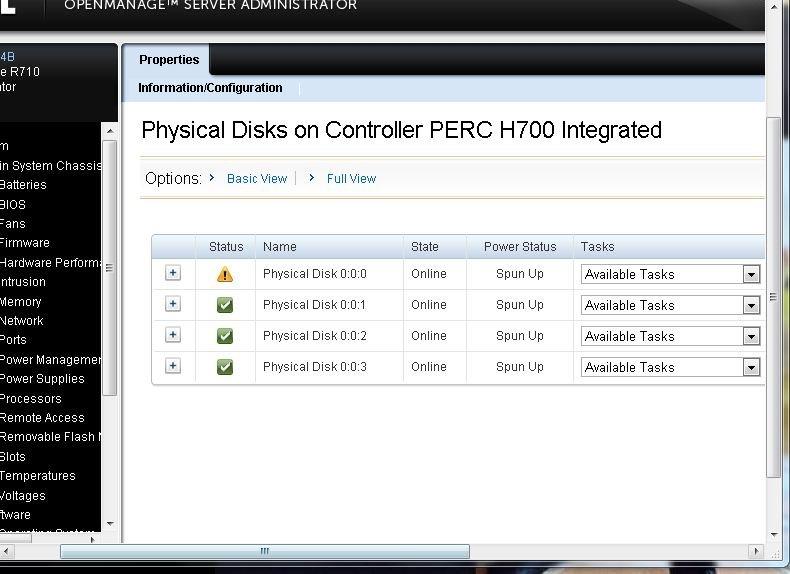Click the green check icon for Disk 0:0:1

225,305
